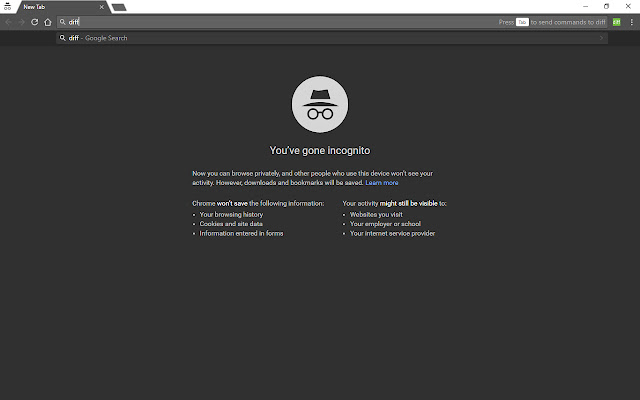Viewport: 640px width, 400px height.
Task: Click the search icon in the address bar
Action: coord(62,22)
